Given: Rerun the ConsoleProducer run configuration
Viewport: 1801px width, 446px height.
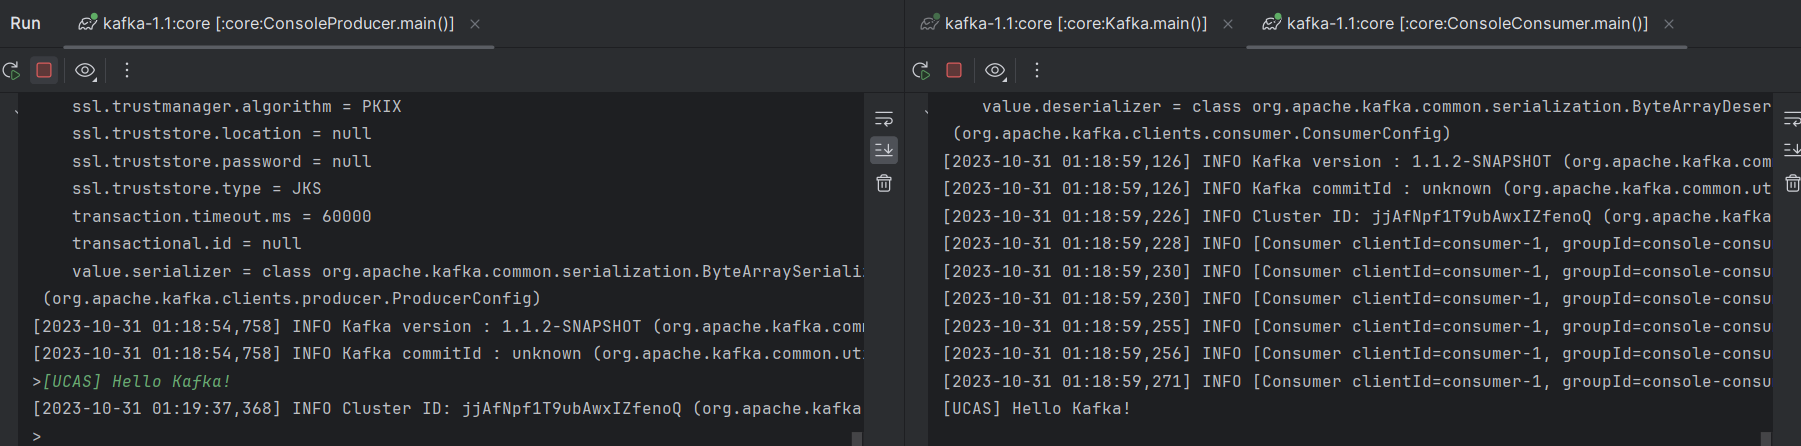Looking at the screenshot, I should (12, 70).
